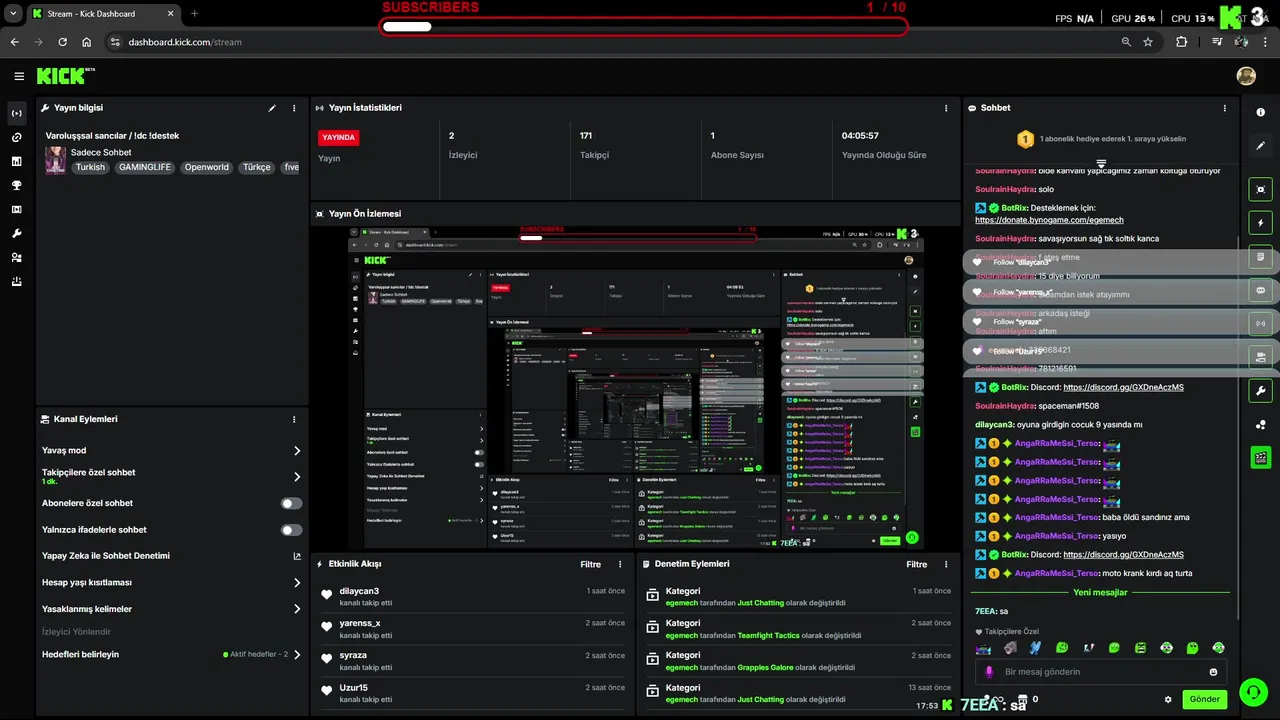Click the Openworld tag chip

(x=207, y=167)
